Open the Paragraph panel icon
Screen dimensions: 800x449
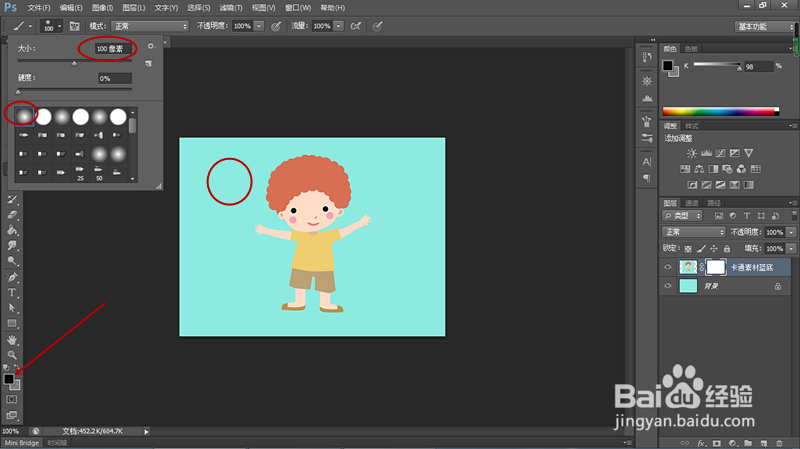click(647, 178)
